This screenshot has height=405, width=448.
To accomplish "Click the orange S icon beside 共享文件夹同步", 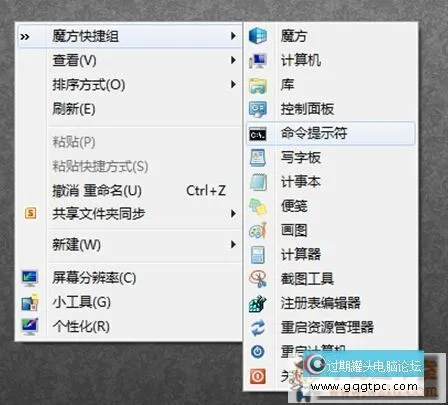I will (x=30, y=213).
